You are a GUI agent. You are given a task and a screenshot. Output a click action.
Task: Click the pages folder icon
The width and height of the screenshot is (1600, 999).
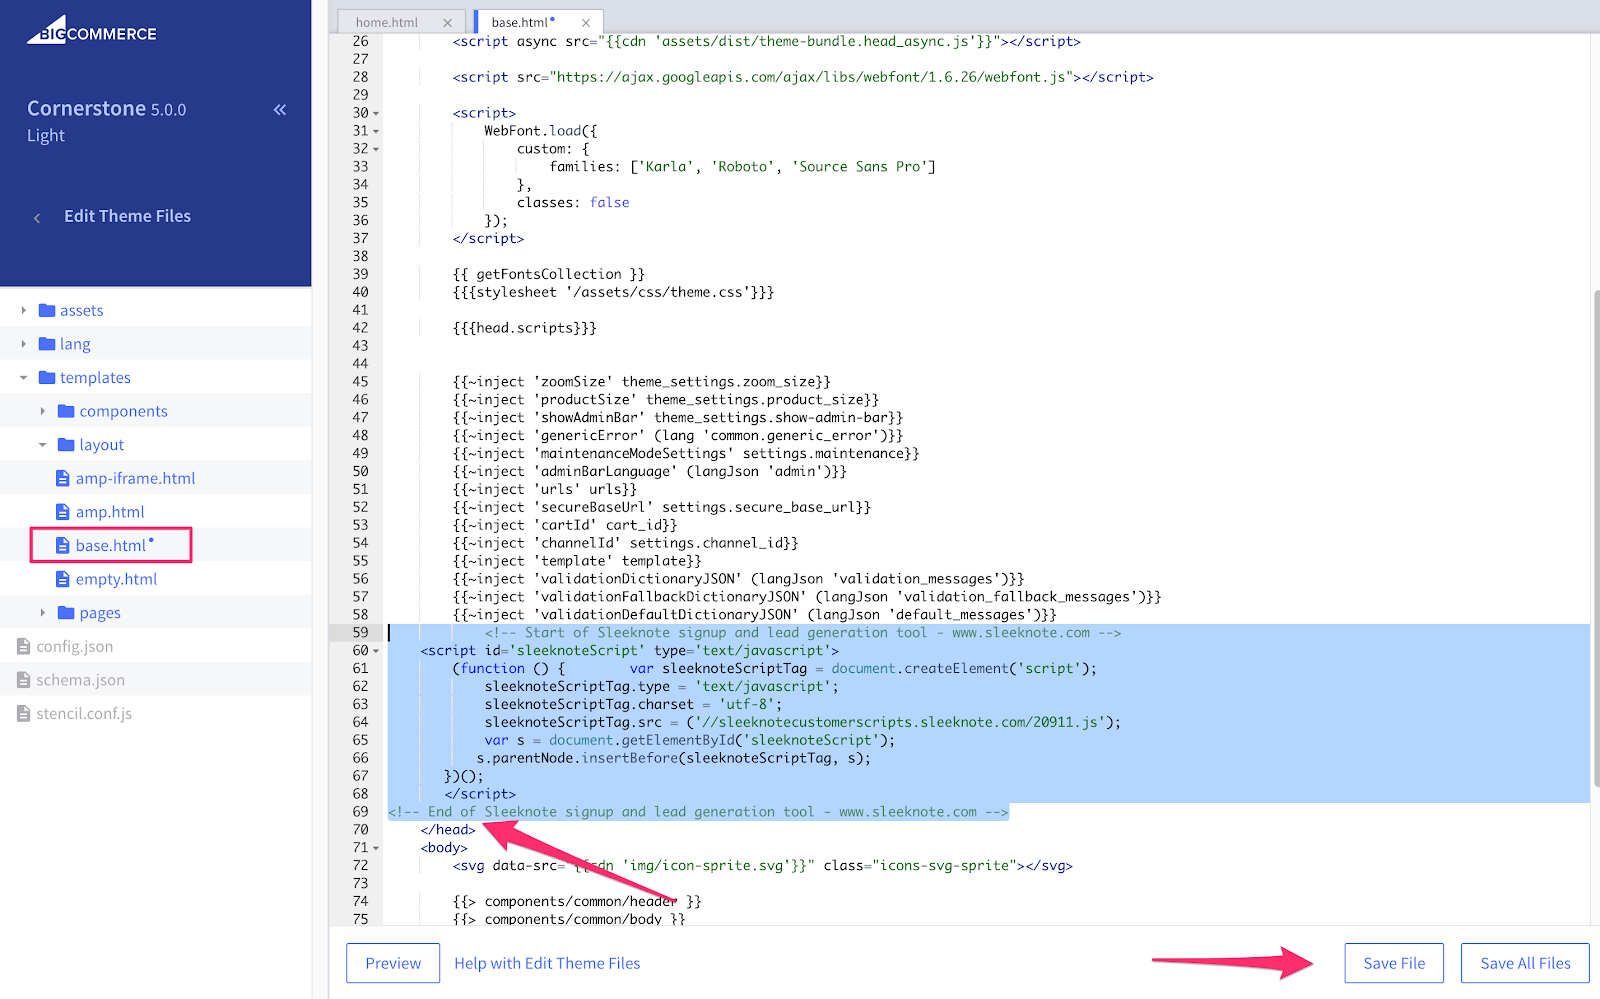tap(67, 612)
